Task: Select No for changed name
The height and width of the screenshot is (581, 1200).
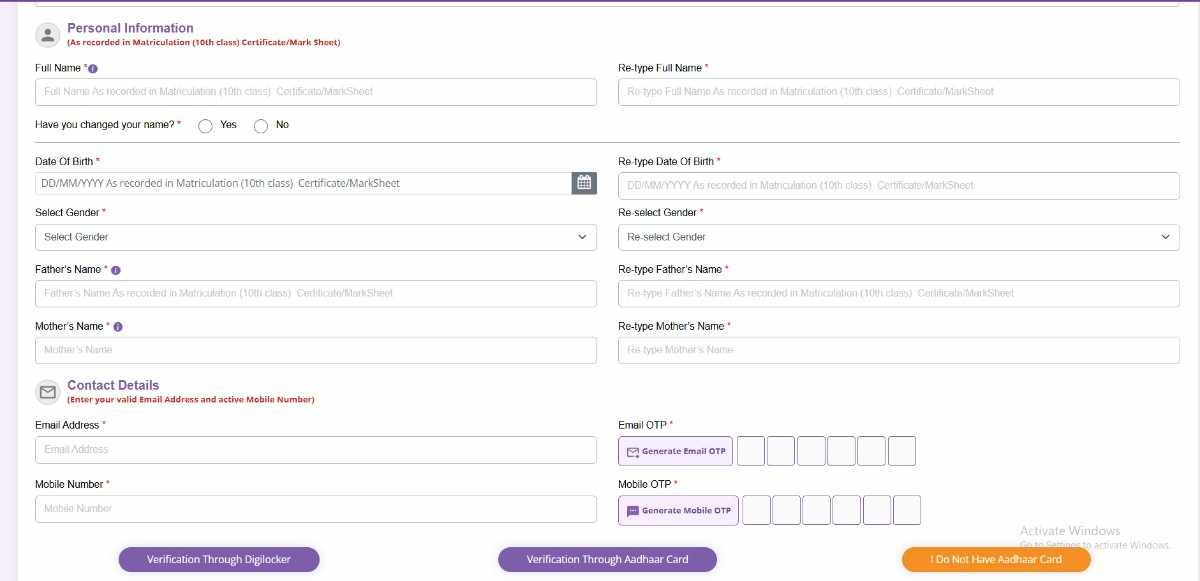Action: pyautogui.click(x=261, y=126)
